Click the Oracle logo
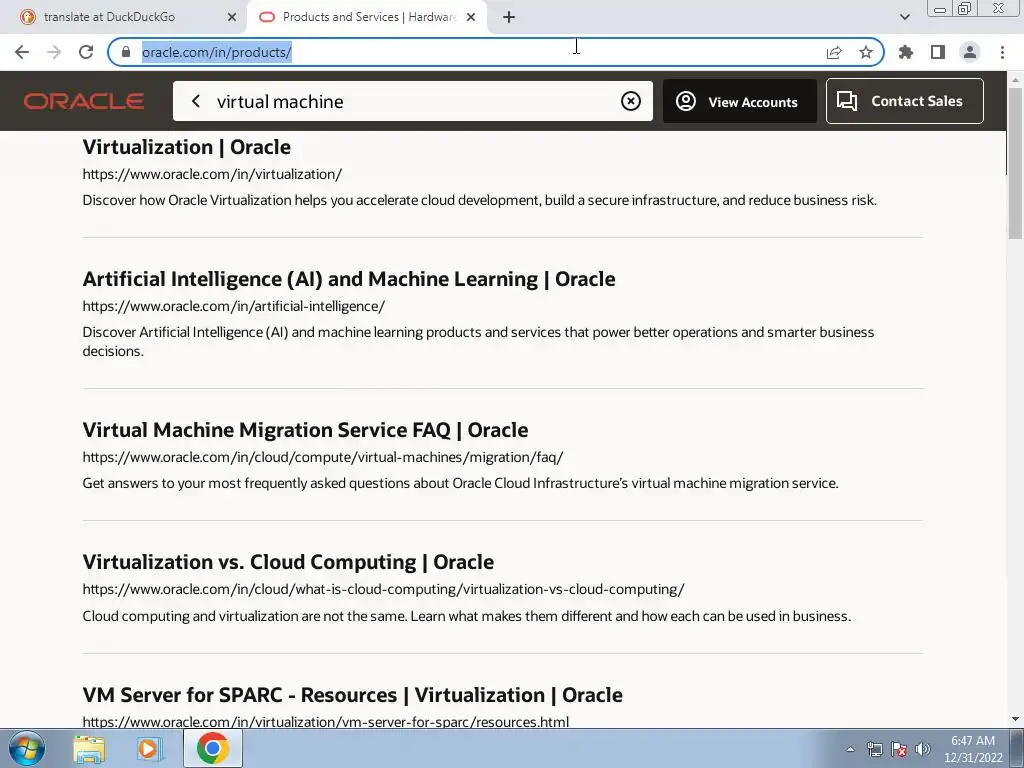 click(84, 101)
